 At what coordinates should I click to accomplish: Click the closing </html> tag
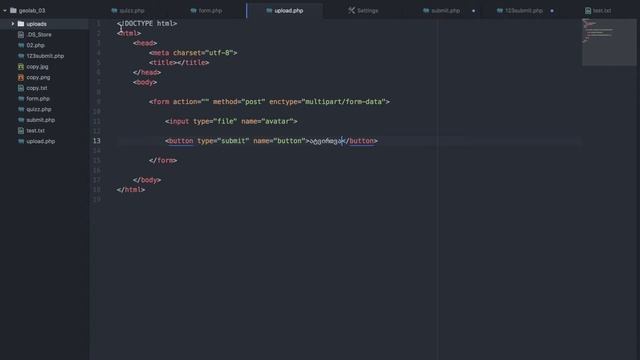click(131, 190)
